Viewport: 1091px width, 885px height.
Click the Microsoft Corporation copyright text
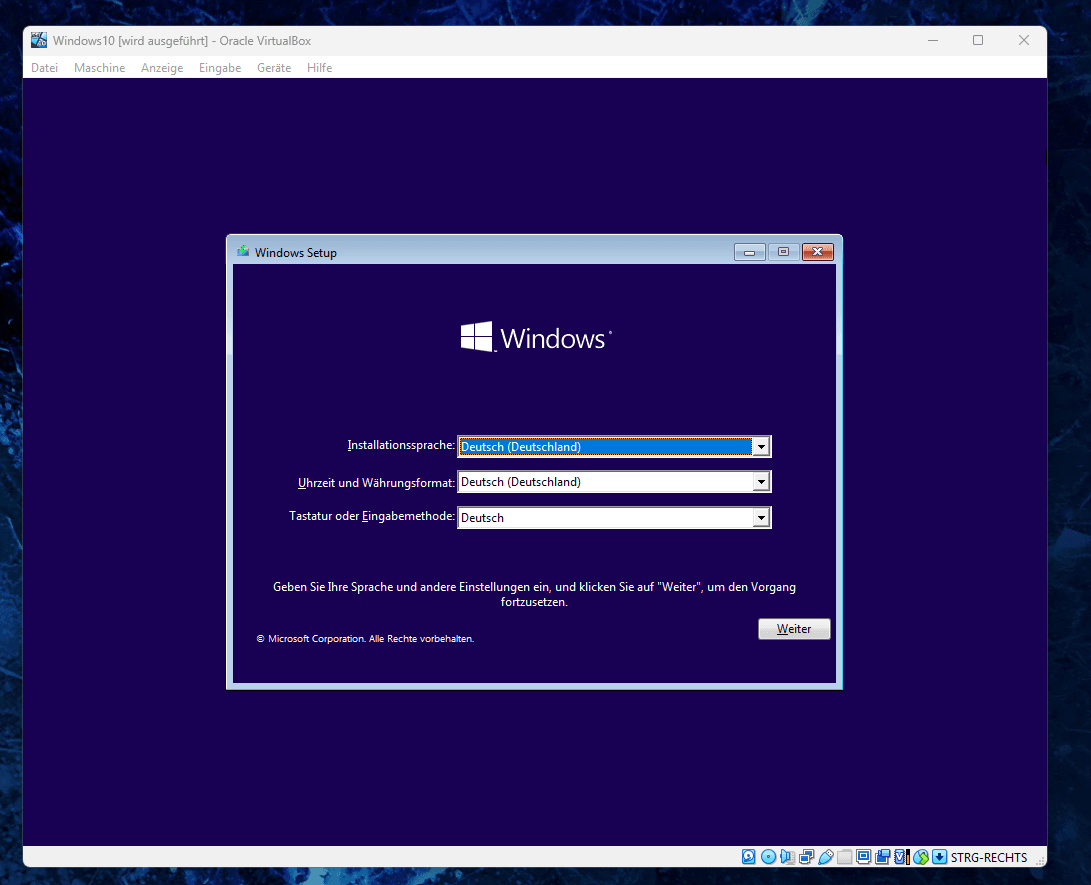[364, 638]
